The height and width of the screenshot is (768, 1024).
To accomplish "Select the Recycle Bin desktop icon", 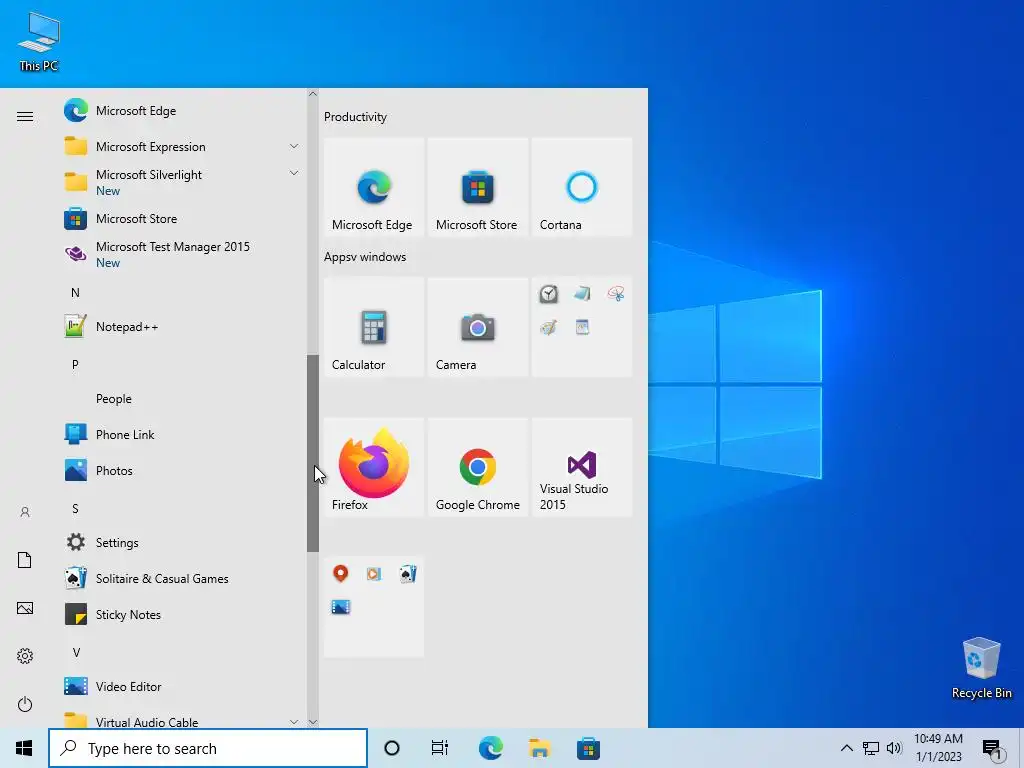I will click(x=982, y=667).
